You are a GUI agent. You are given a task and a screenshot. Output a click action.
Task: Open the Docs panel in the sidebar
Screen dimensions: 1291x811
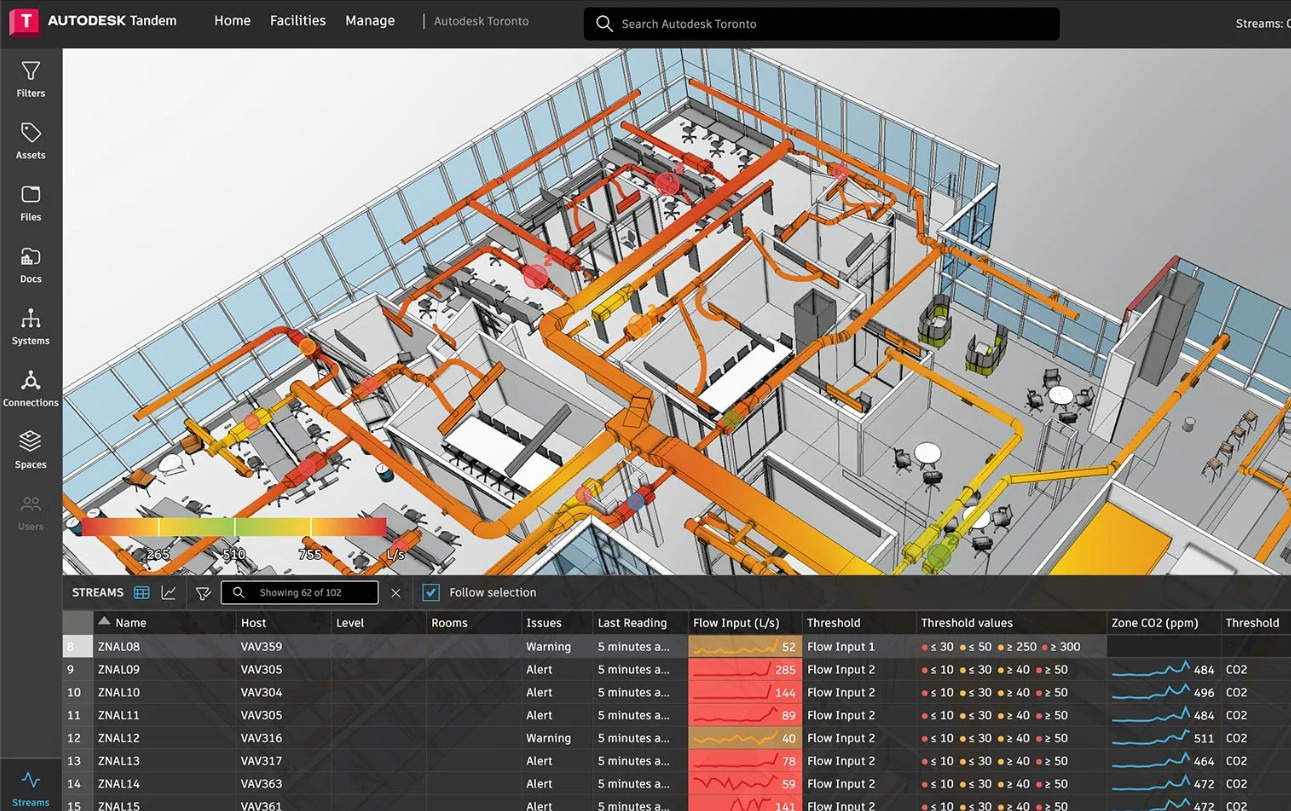[x=31, y=265]
